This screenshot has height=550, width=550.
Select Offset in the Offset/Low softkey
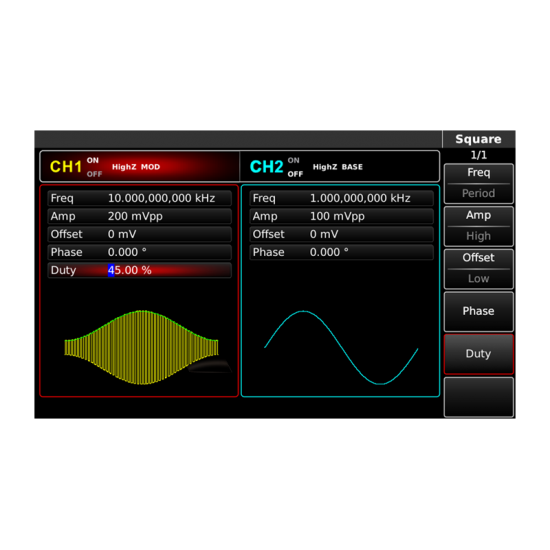point(478,258)
